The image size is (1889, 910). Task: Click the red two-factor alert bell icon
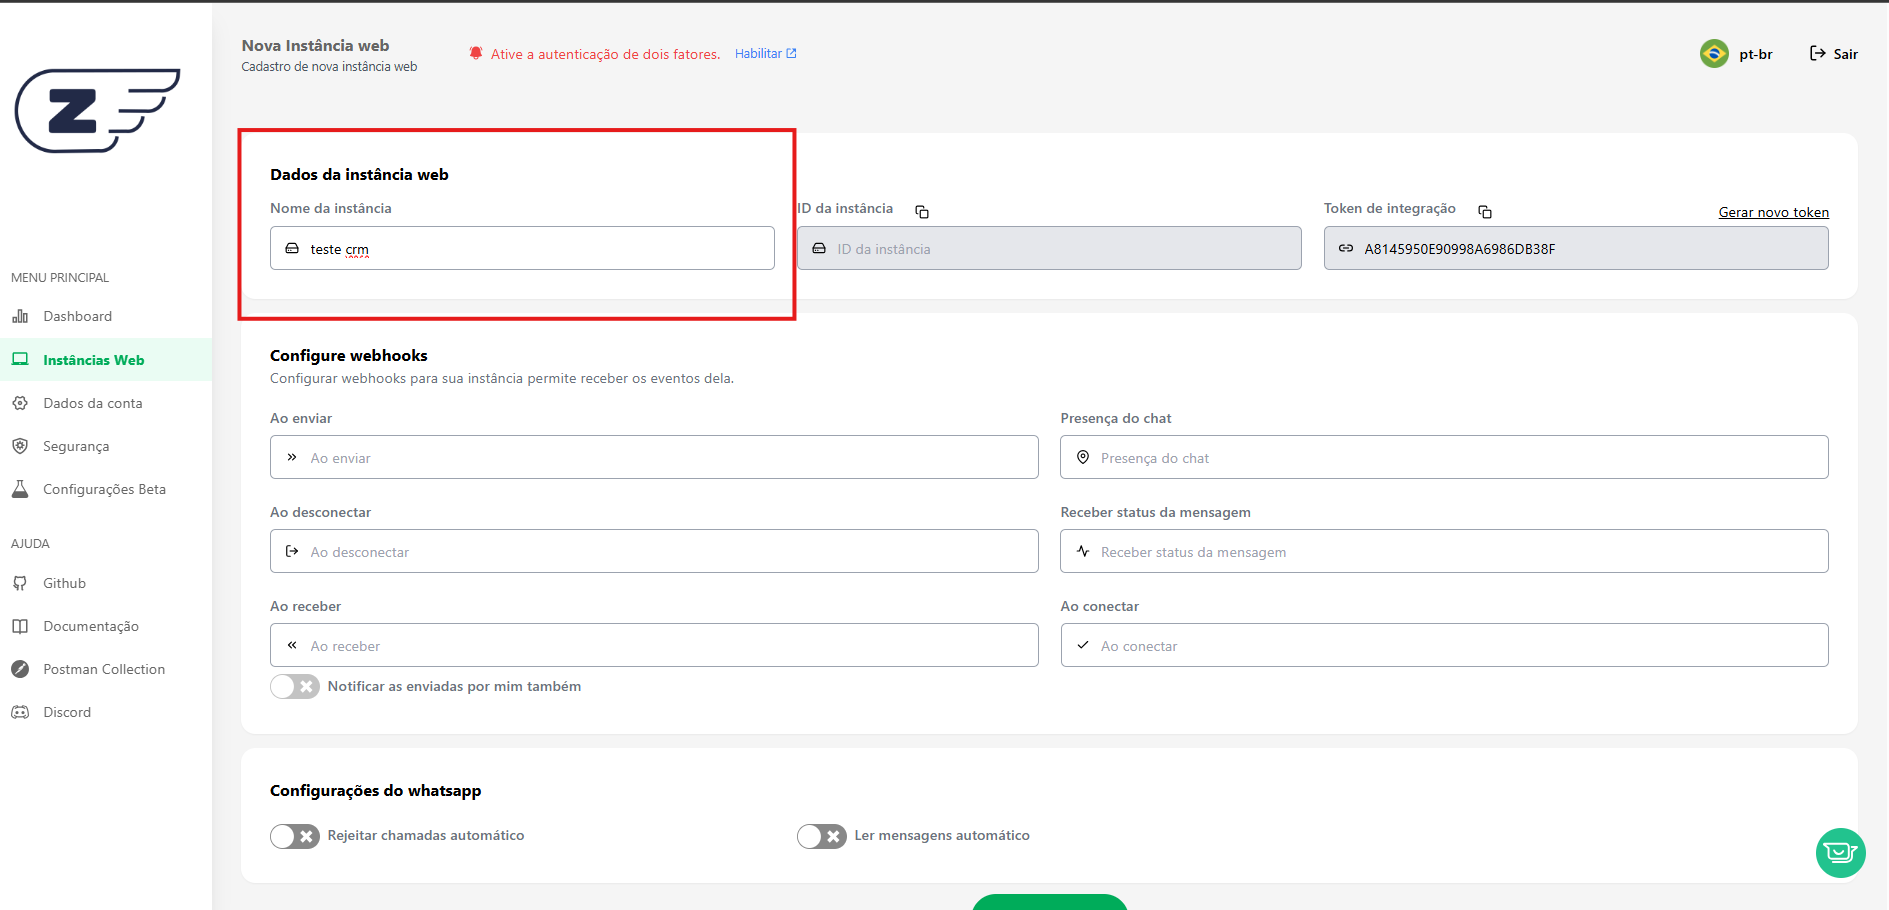coord(476,53)
